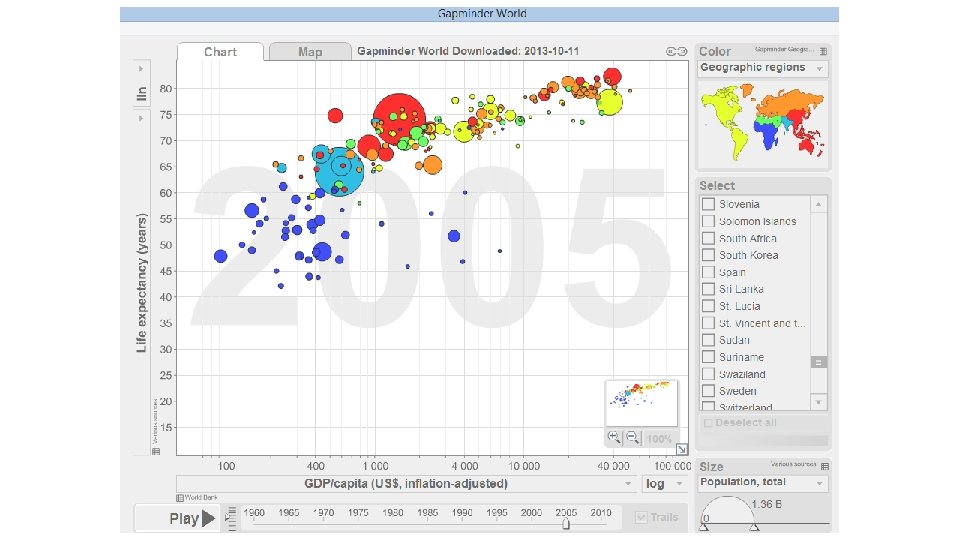
Task: Click the blue bubble near 4 000 GDP
Action: click(454, 236)
